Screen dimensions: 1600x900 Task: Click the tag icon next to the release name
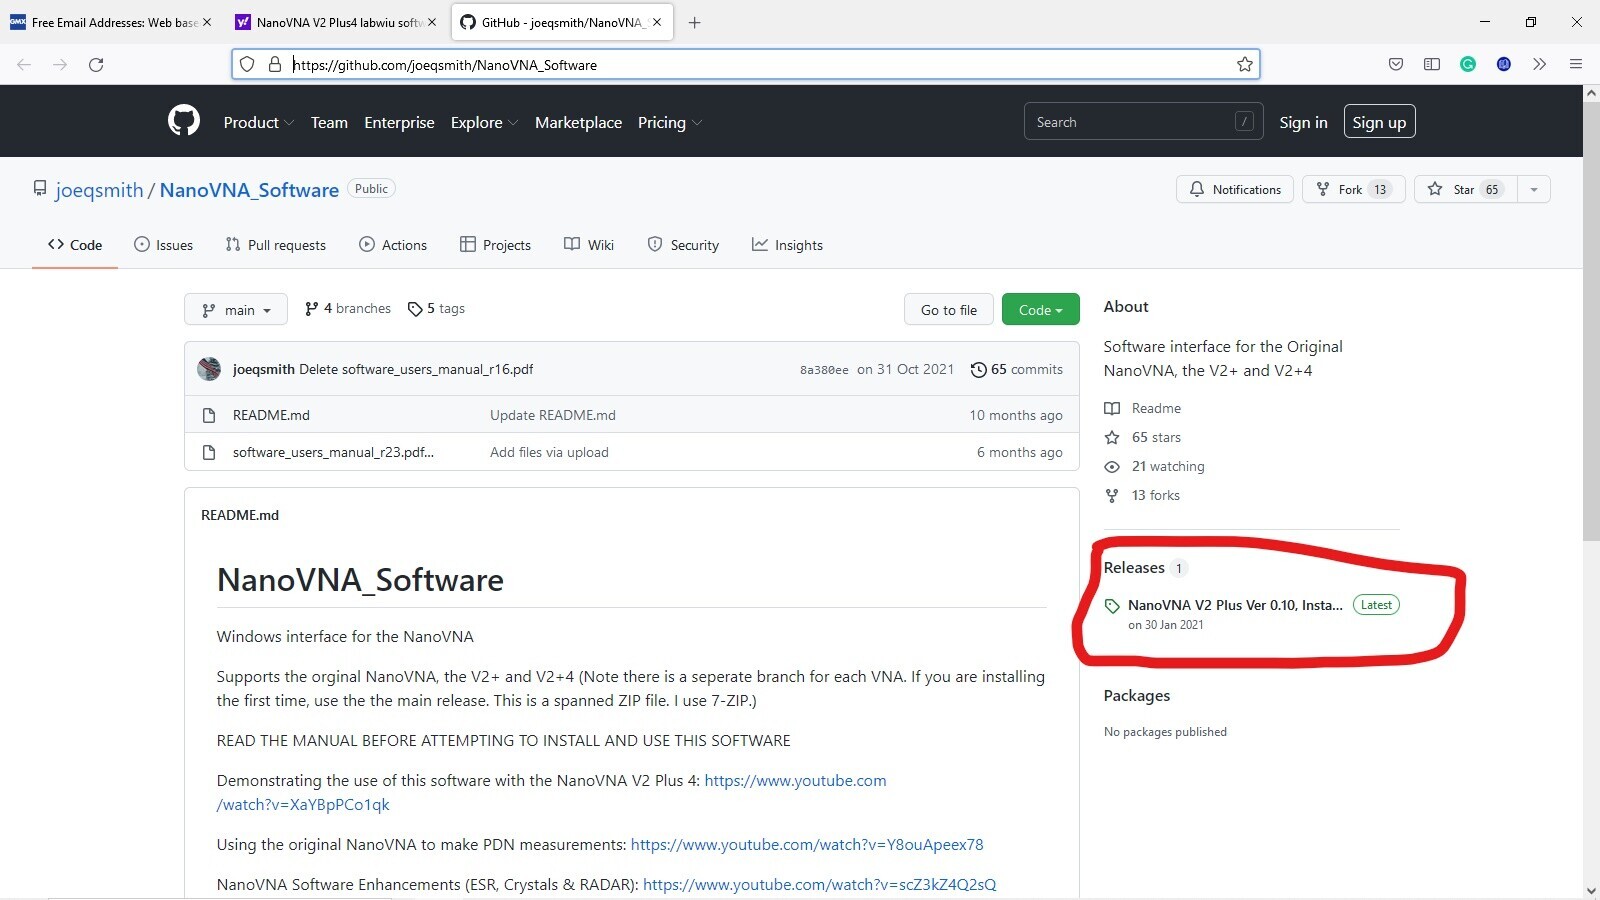[x=1112, y=606]
